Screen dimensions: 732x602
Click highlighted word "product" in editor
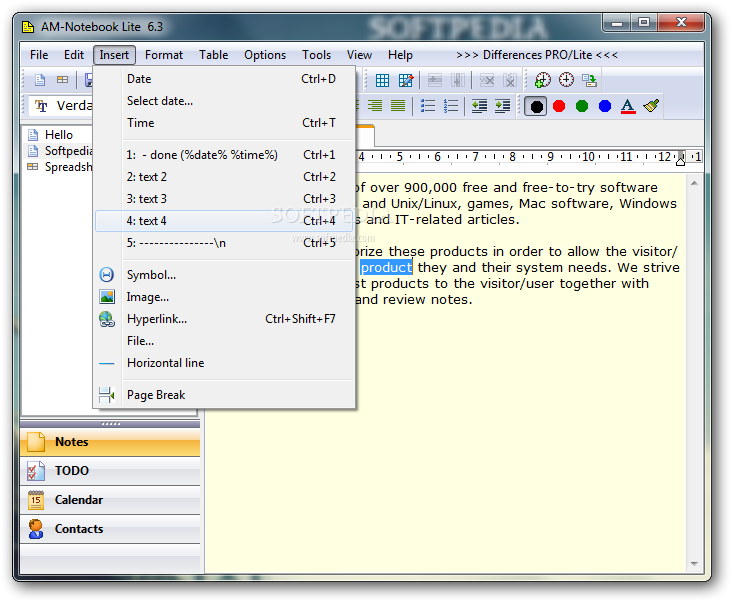tap(386, 267)
